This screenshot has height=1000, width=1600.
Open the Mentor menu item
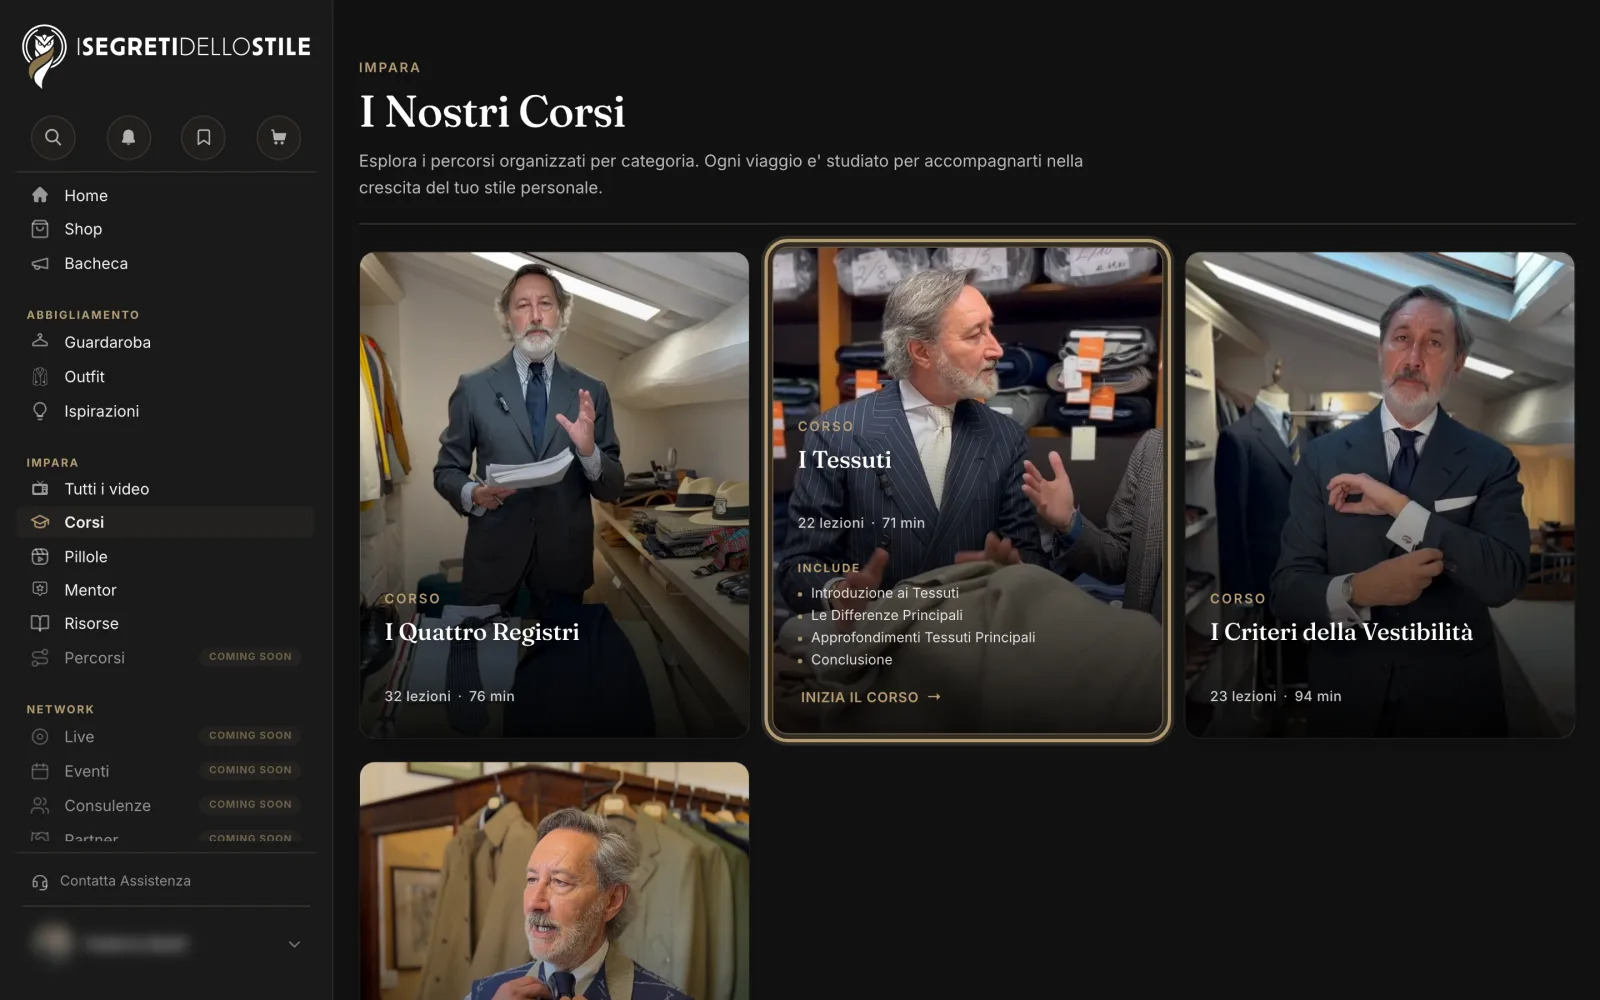(165, 590)
